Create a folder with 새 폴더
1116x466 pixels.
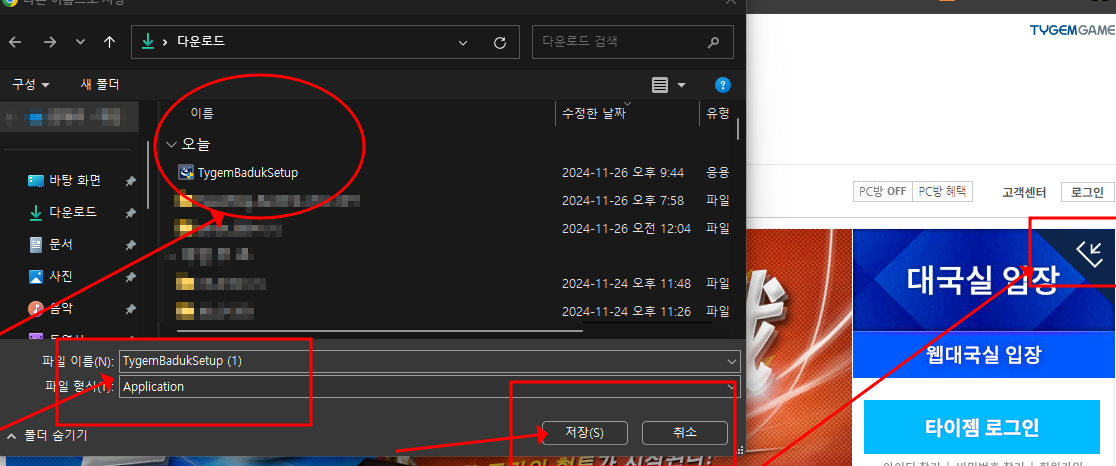coord(100,85)
